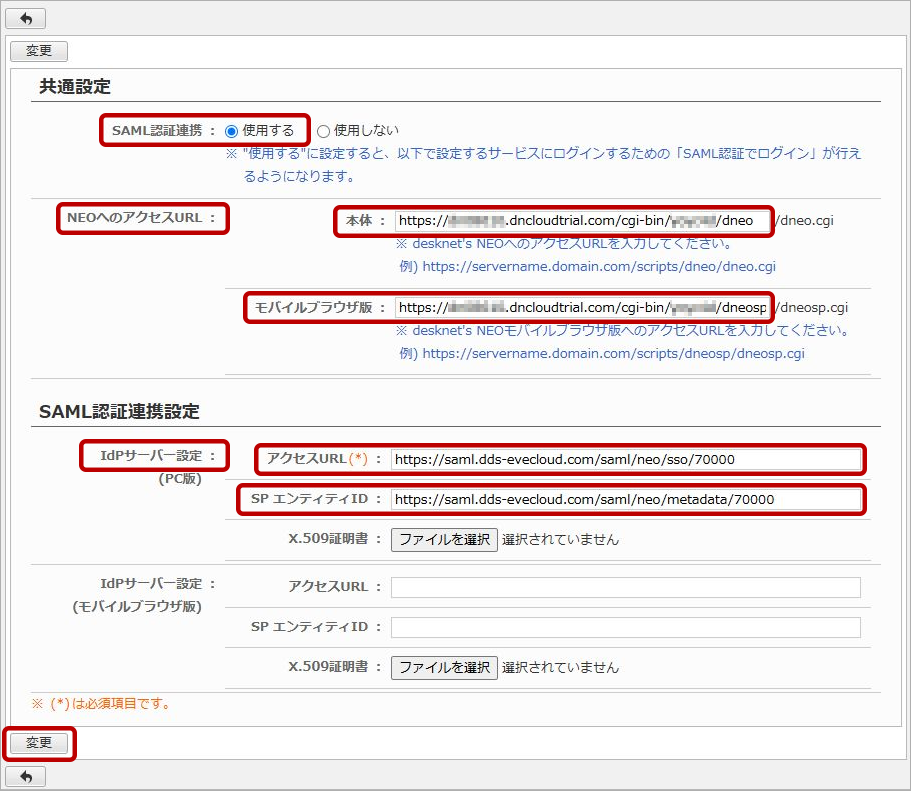Click the back arrow button at the top
The height and width of the screenshot is (791, 911).
tap(26, 19)
